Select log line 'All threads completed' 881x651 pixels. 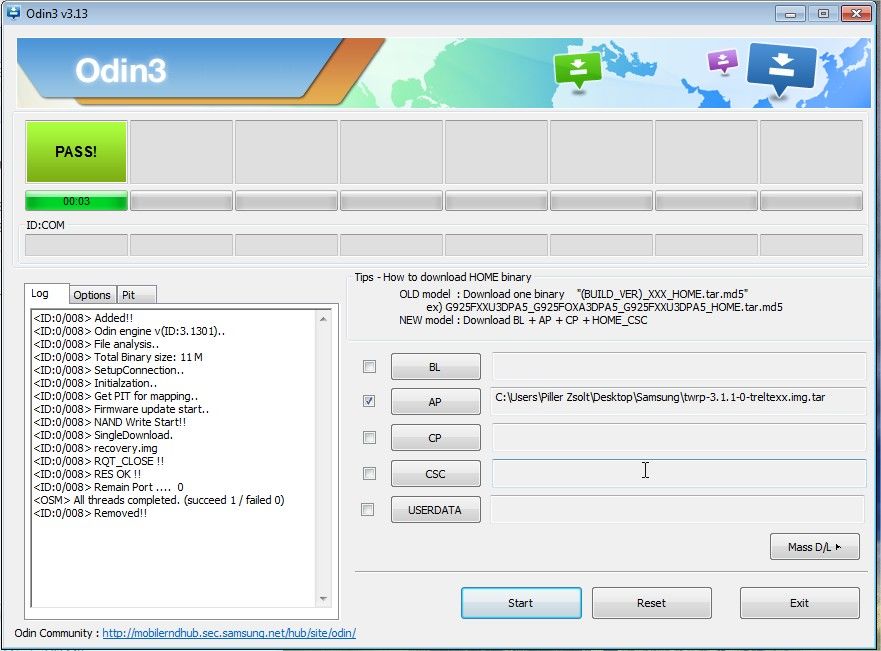tap(159, 500)
